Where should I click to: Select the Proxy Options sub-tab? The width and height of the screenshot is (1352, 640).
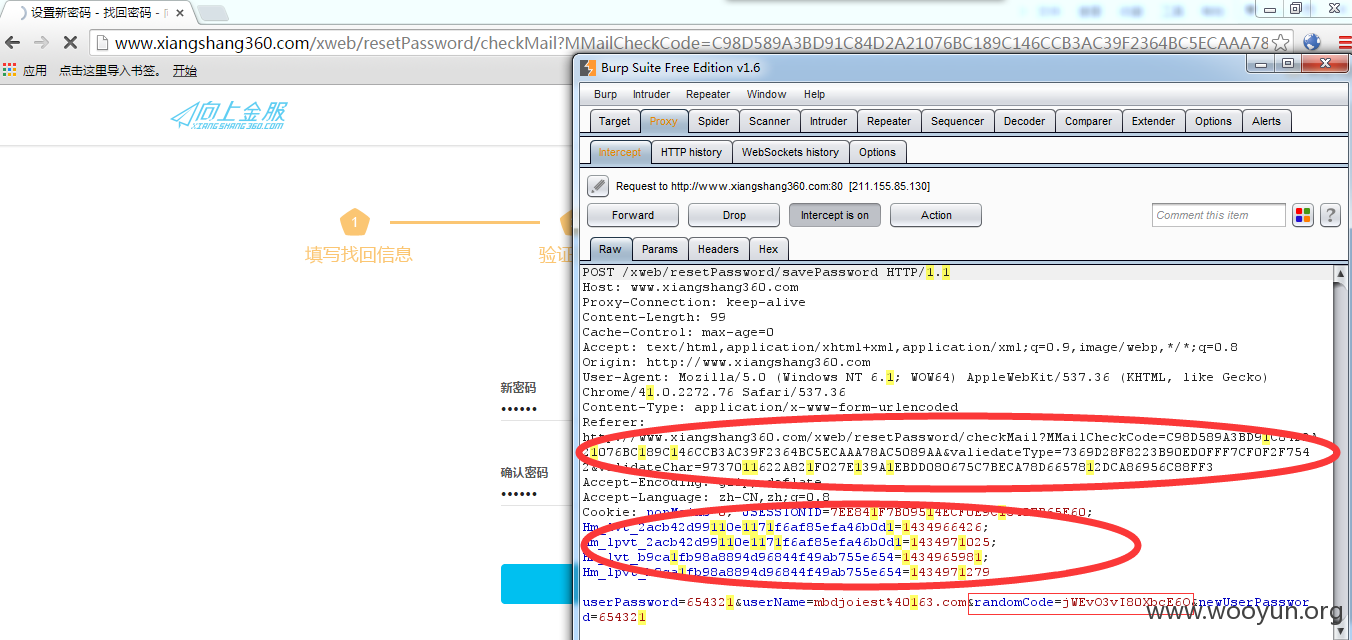[x=877, y=152]
